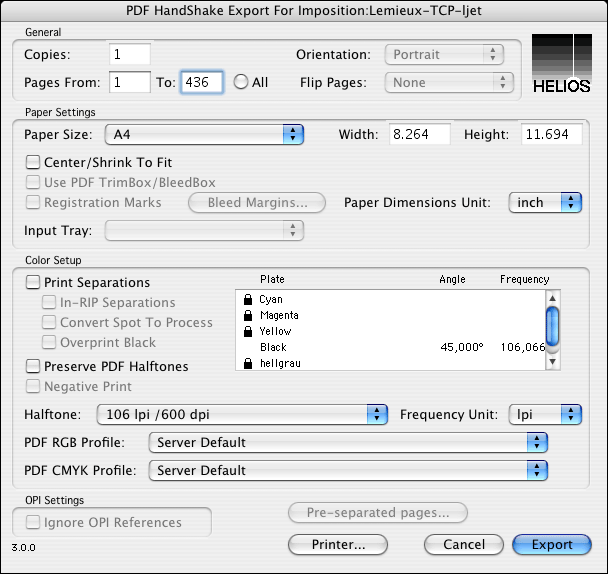This screenshot has width=608, height=574.
Task: Click the Pages To field showing 436
Action: click(202, 82)
